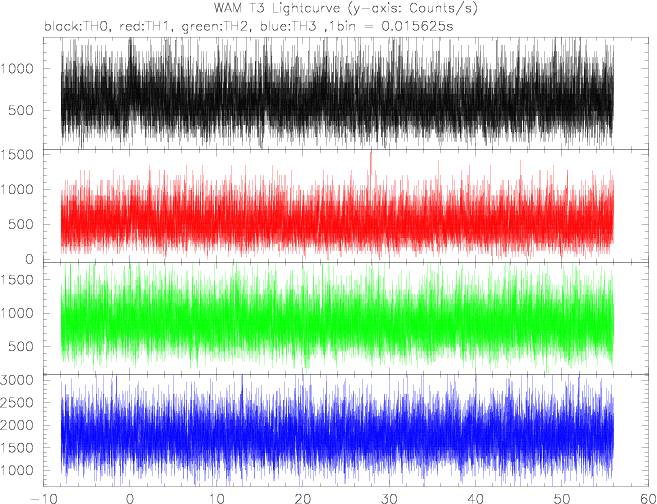
Task: Select the 1500 label on the red panel axis
Action: tap(16, 155)
